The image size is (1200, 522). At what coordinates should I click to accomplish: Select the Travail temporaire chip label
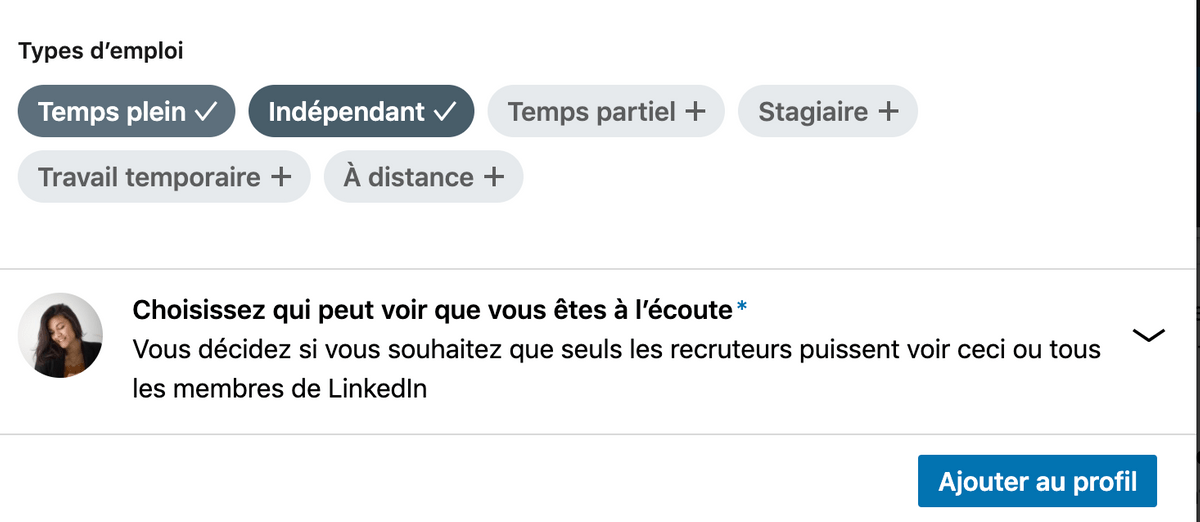[149, 178]
